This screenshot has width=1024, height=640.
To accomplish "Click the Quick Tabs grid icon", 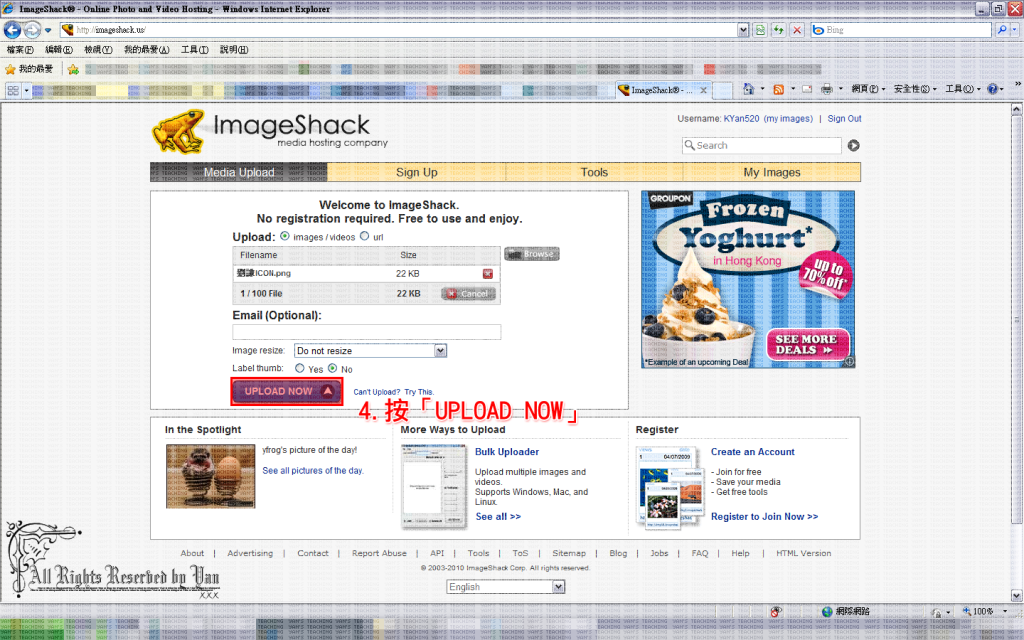I will [13, 91].
